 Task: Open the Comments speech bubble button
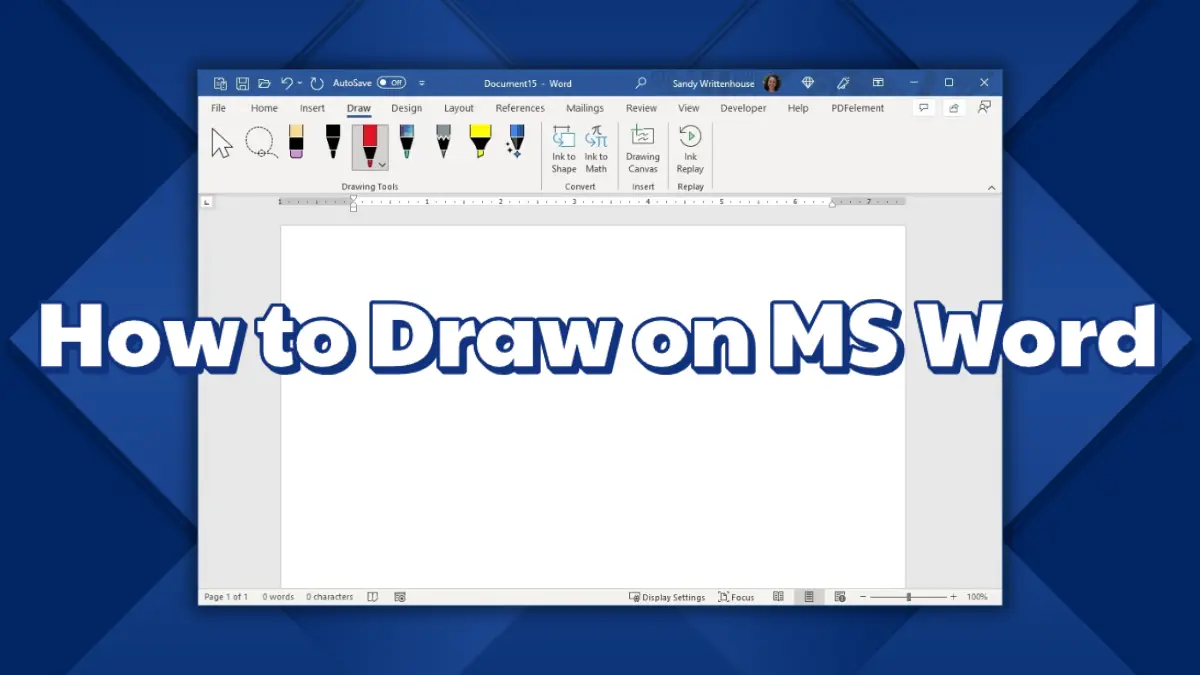tap(924, 108)
